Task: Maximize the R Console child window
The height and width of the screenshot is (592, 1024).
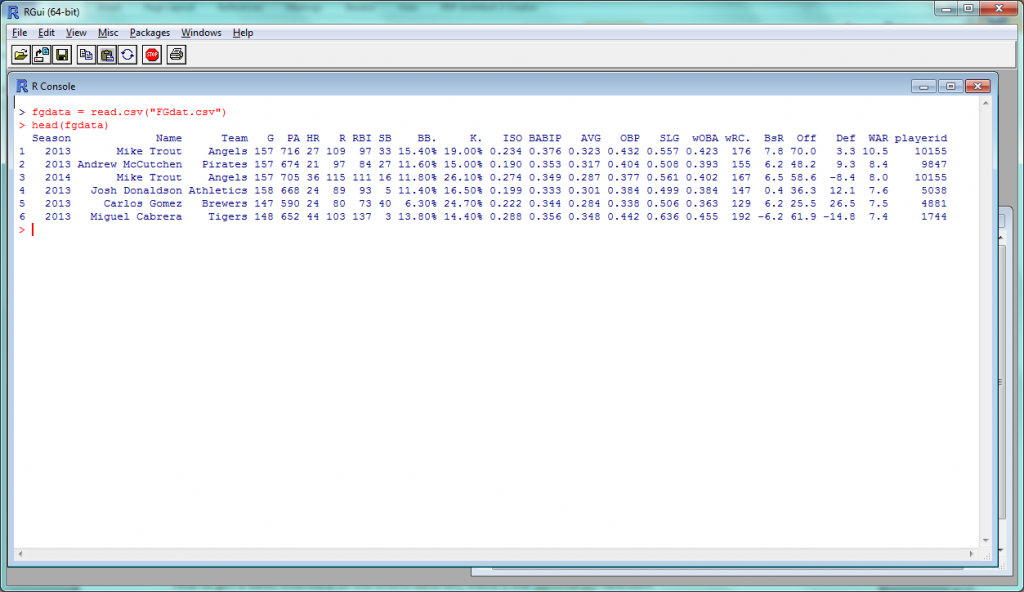Action: click(951, 86)
